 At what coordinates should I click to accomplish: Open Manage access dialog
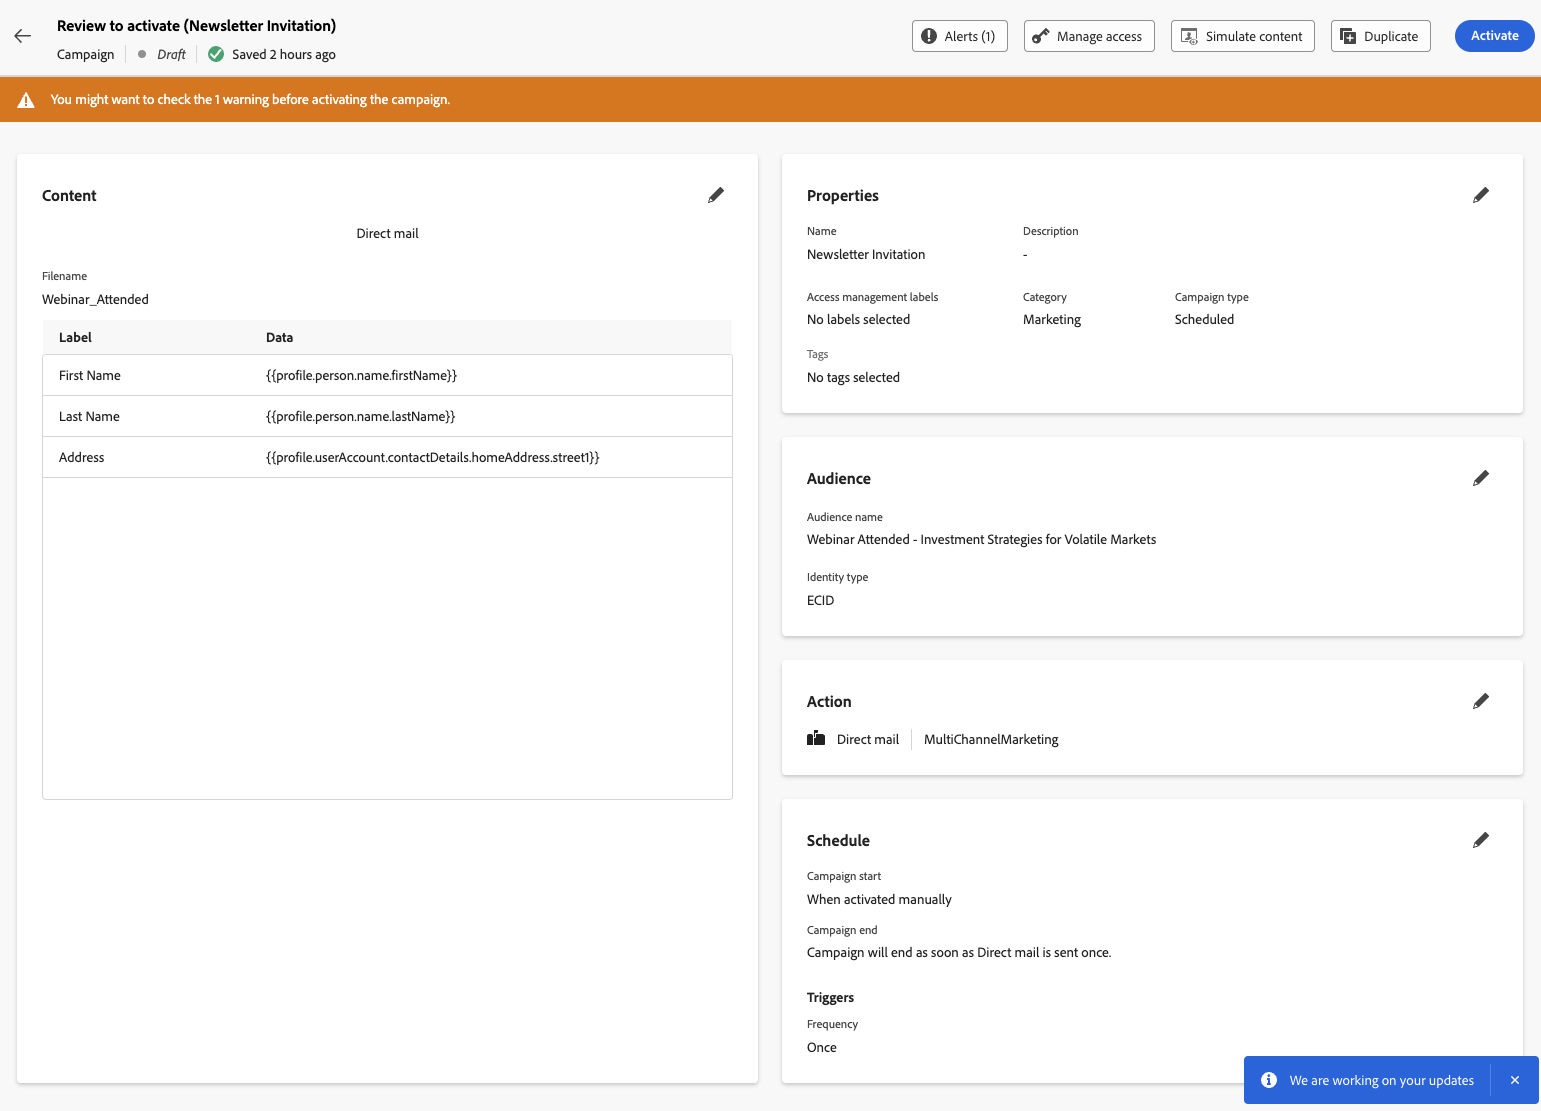pyautogui.click(x=1089, y=36)
